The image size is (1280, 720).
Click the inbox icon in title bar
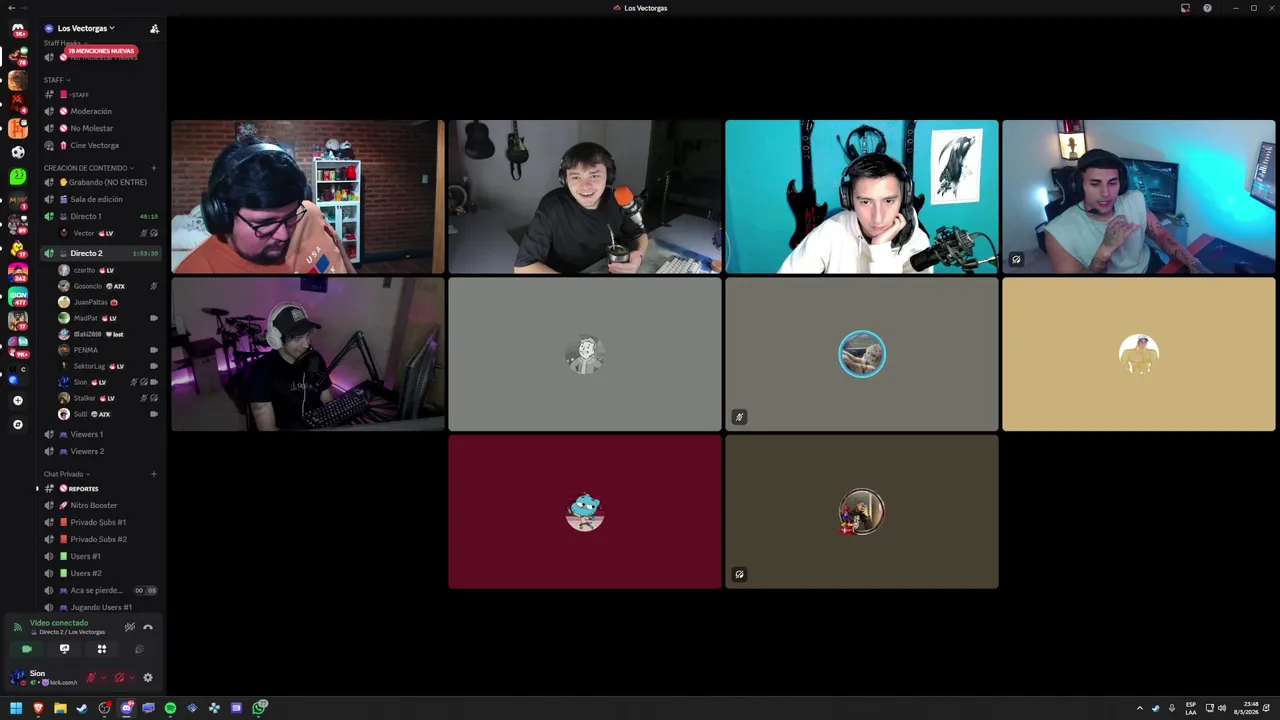click(x=1185, y=8)
